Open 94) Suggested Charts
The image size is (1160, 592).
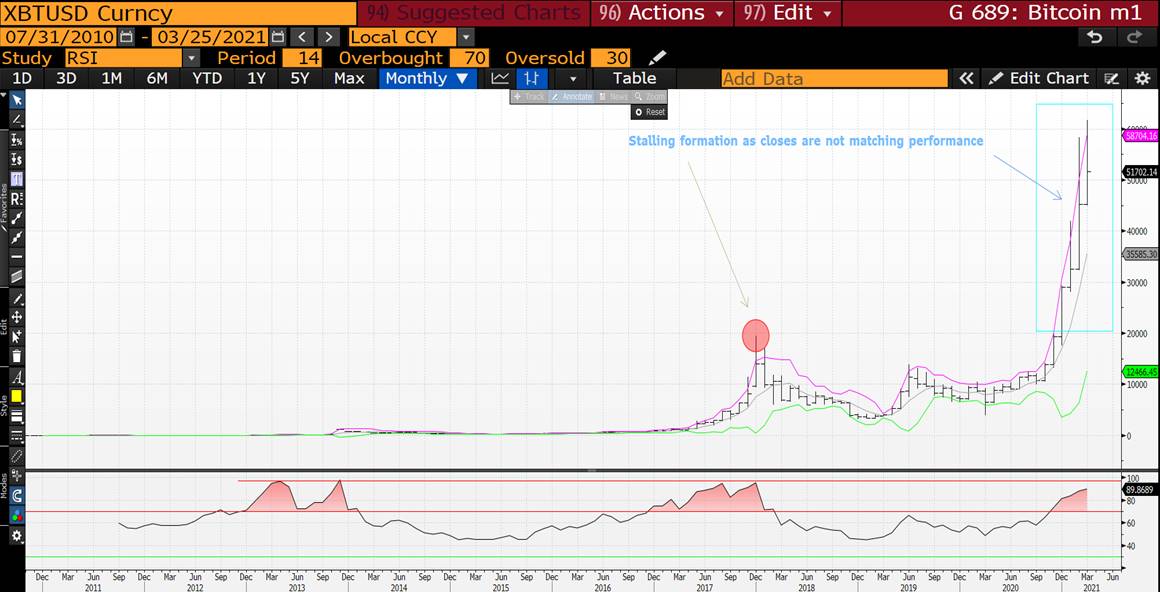(473, 13)
